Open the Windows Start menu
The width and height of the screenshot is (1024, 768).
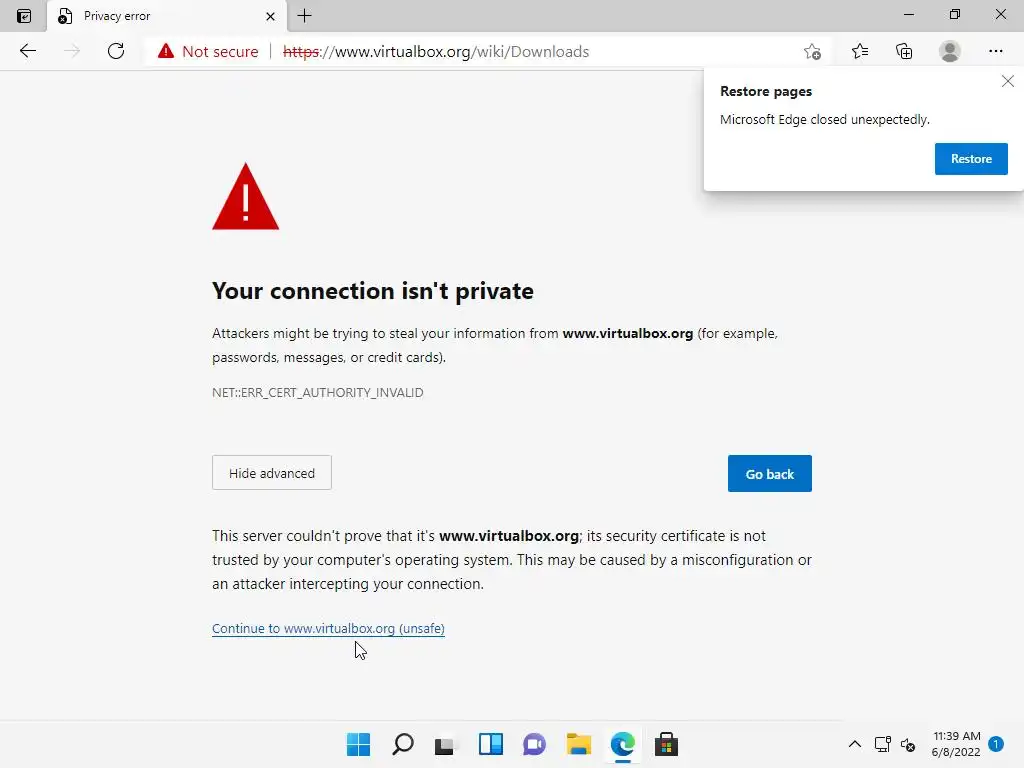(x=358, y=744)
